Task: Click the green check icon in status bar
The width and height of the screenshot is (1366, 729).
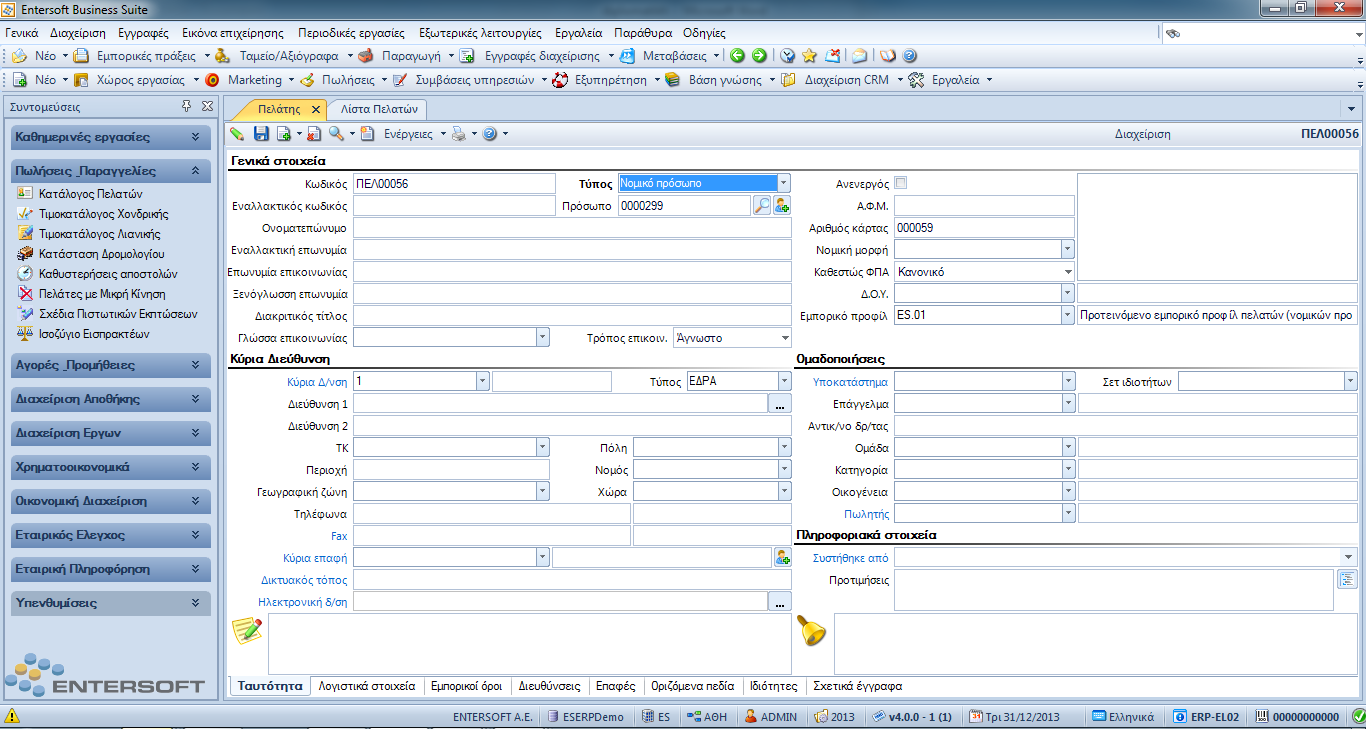Action: point(1357,716)
